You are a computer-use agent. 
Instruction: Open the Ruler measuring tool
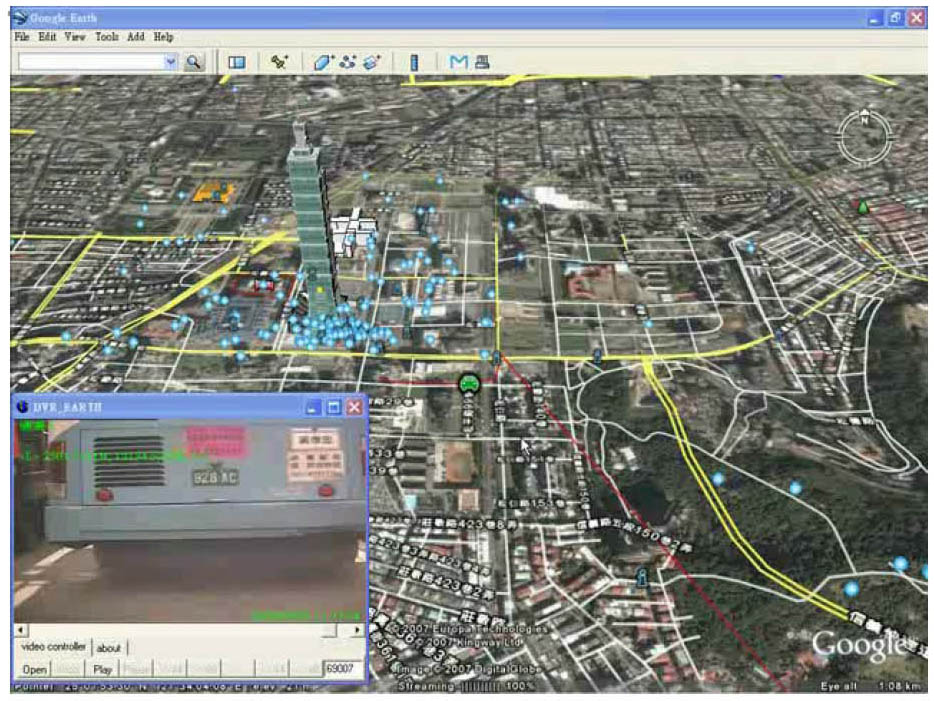pyautogui.click(x=415, y=63)
